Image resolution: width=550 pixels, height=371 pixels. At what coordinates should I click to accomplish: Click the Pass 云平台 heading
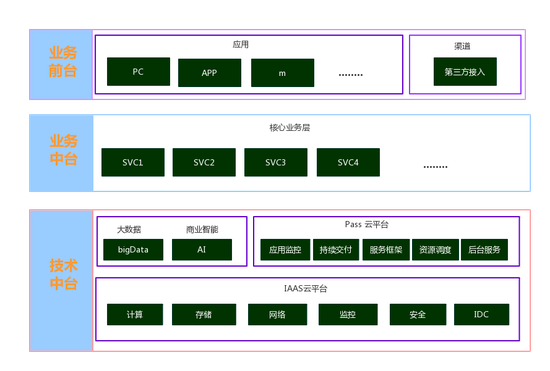point(367,224)
